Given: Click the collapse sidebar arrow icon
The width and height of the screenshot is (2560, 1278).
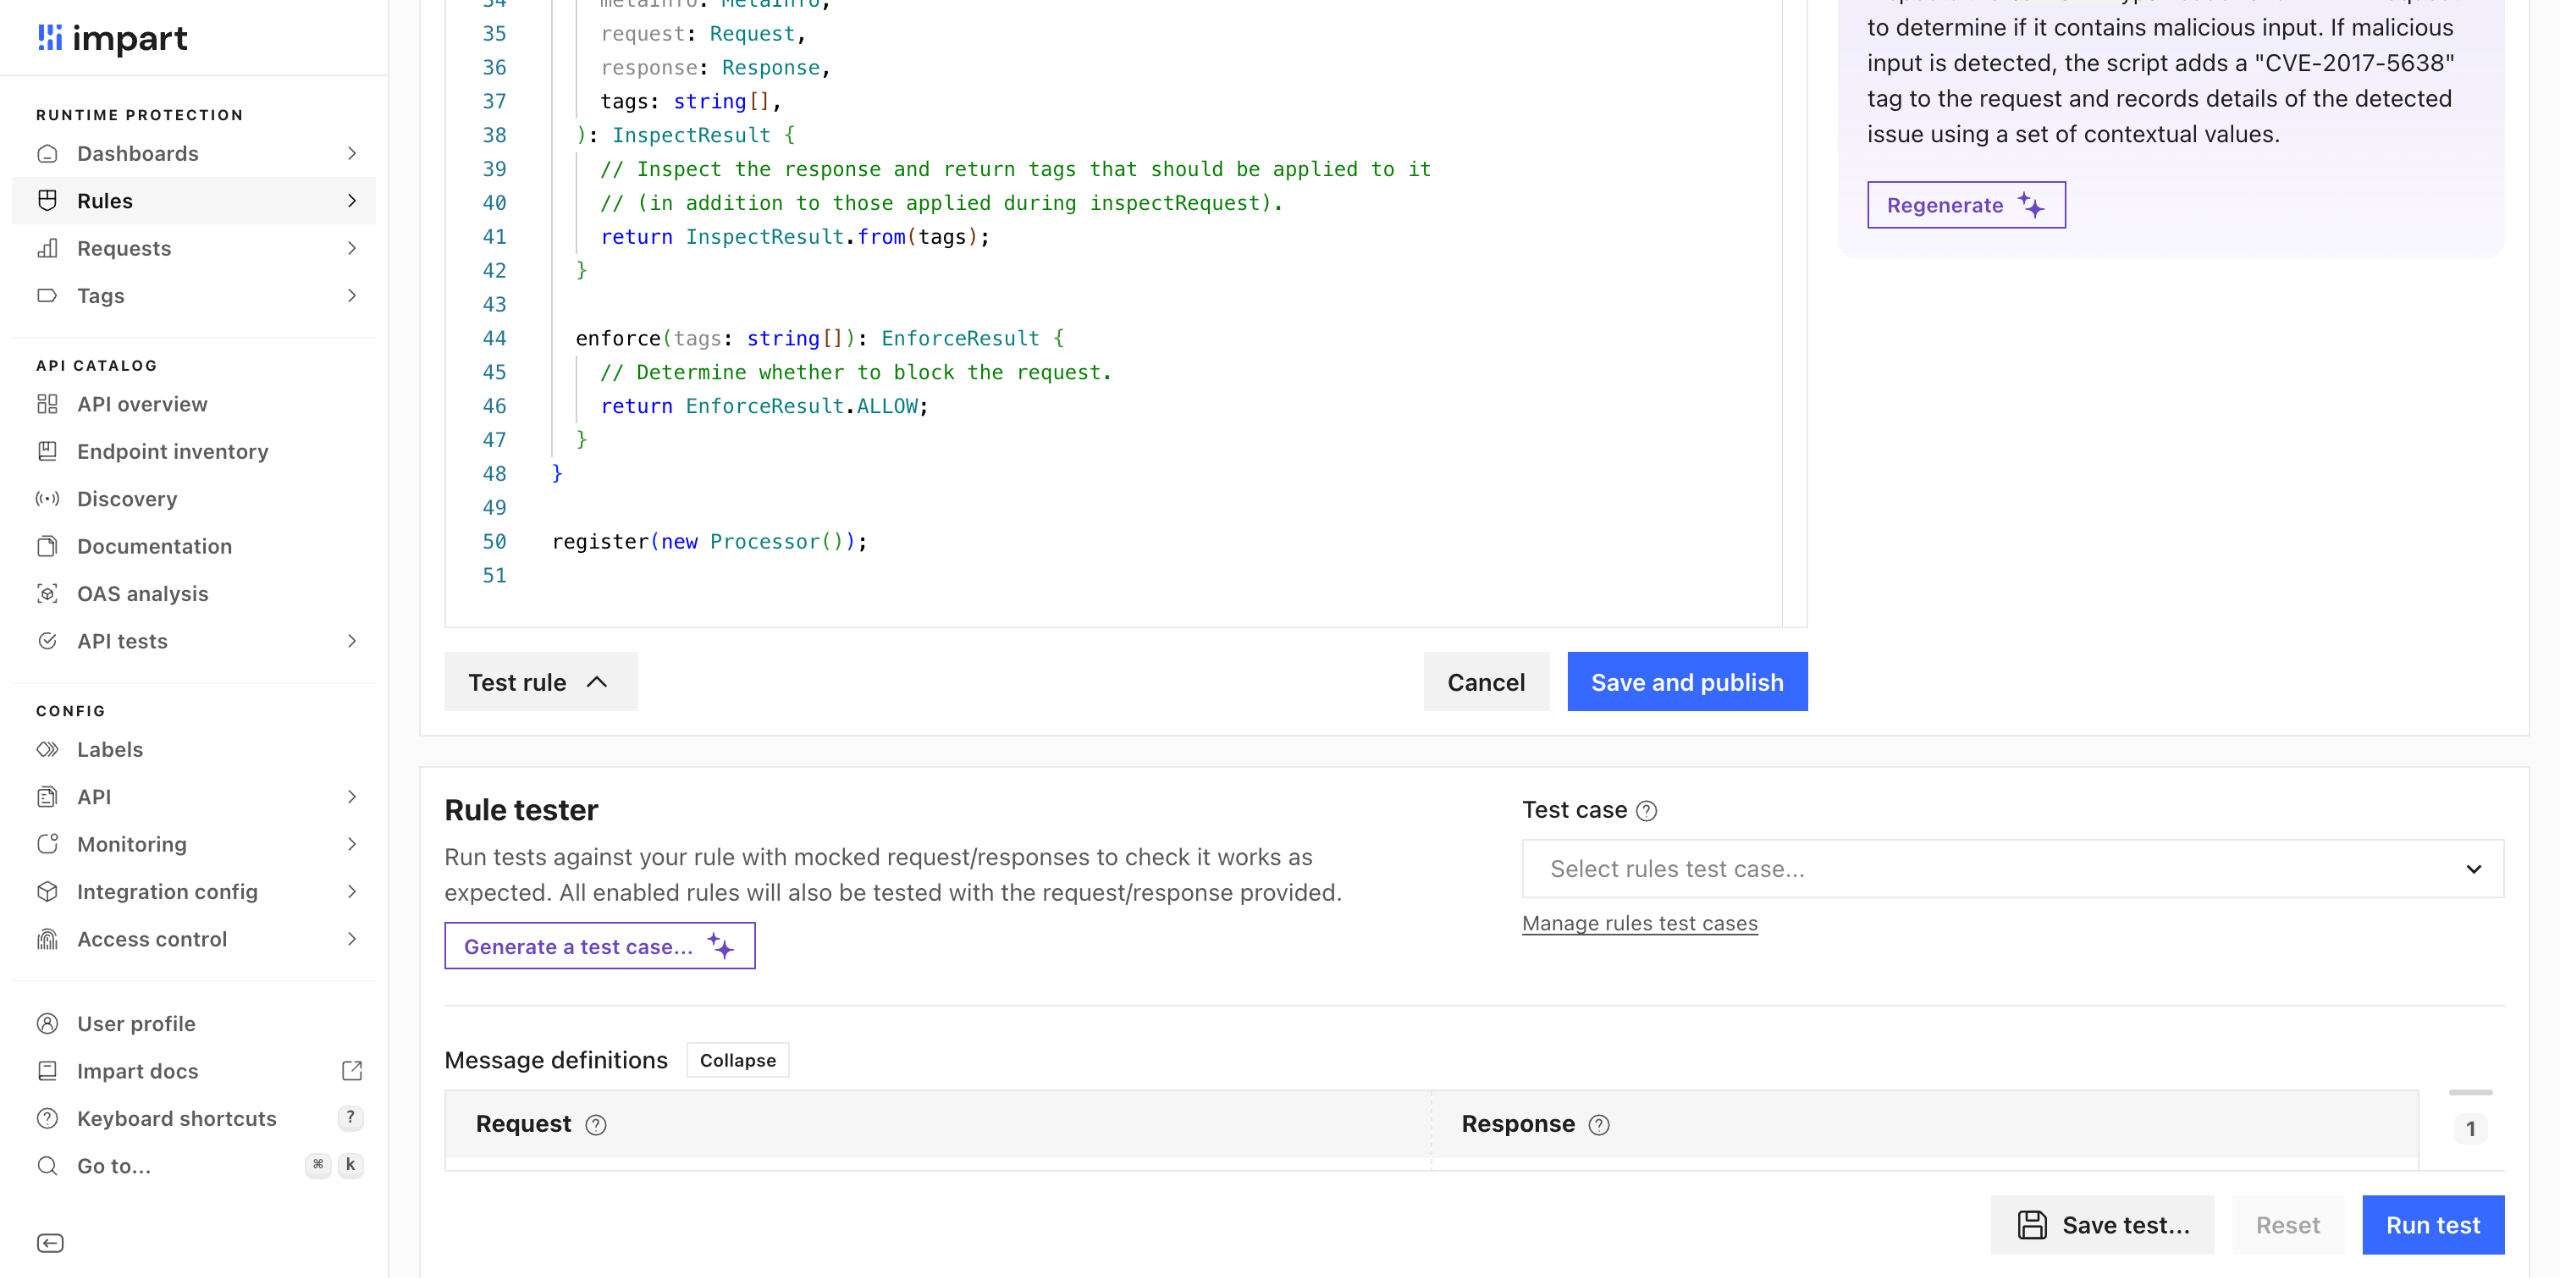Looking at the screenshot, I should pyautogui.click(x=50, y=1243).
